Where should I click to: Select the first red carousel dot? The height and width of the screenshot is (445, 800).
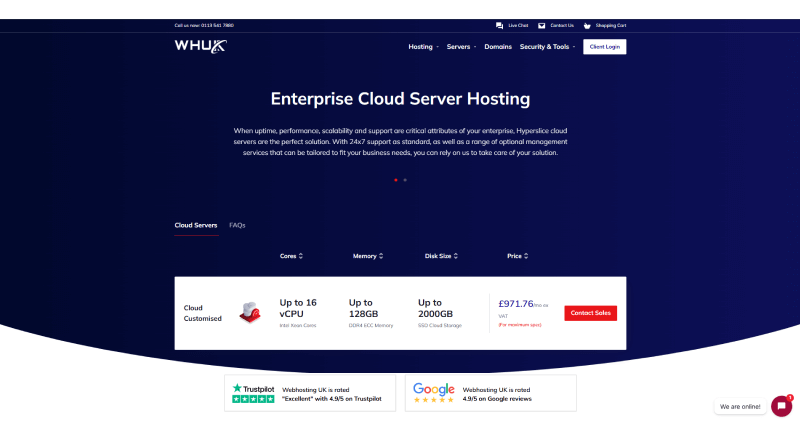396,180
